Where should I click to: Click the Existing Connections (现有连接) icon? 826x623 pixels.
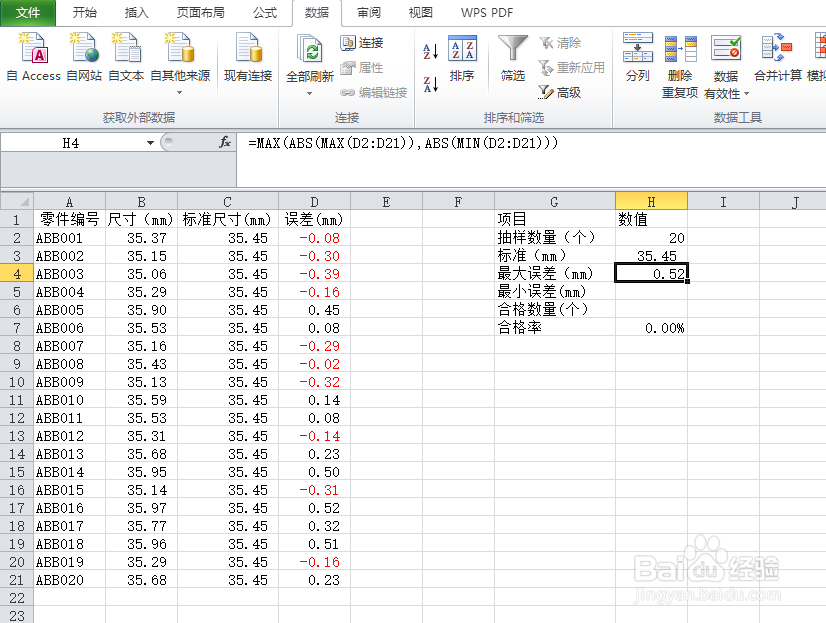click(x=248, y=56)
